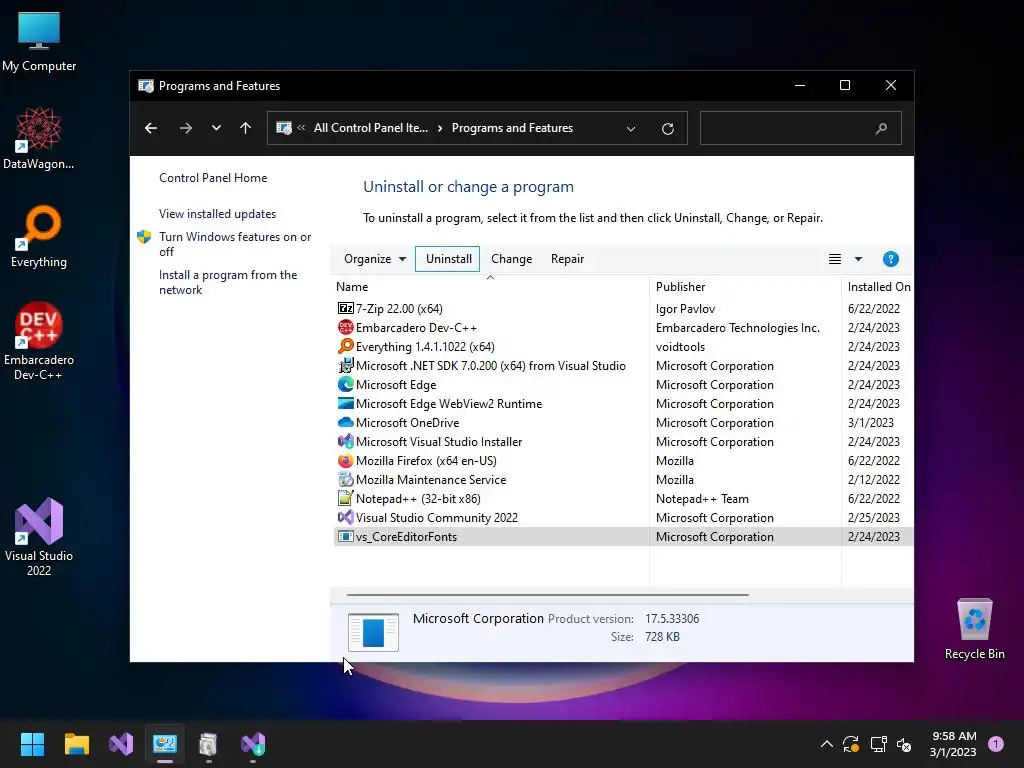Open File Explorer from the taskbar
The height and width of the screenshot is (768, 1024).
(x=76, y=744)
